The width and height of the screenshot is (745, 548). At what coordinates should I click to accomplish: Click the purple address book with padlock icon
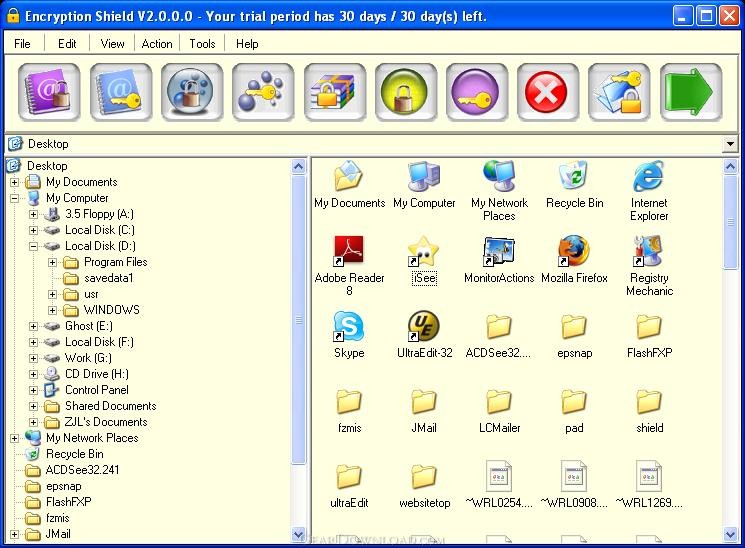(x=49, y=92)
